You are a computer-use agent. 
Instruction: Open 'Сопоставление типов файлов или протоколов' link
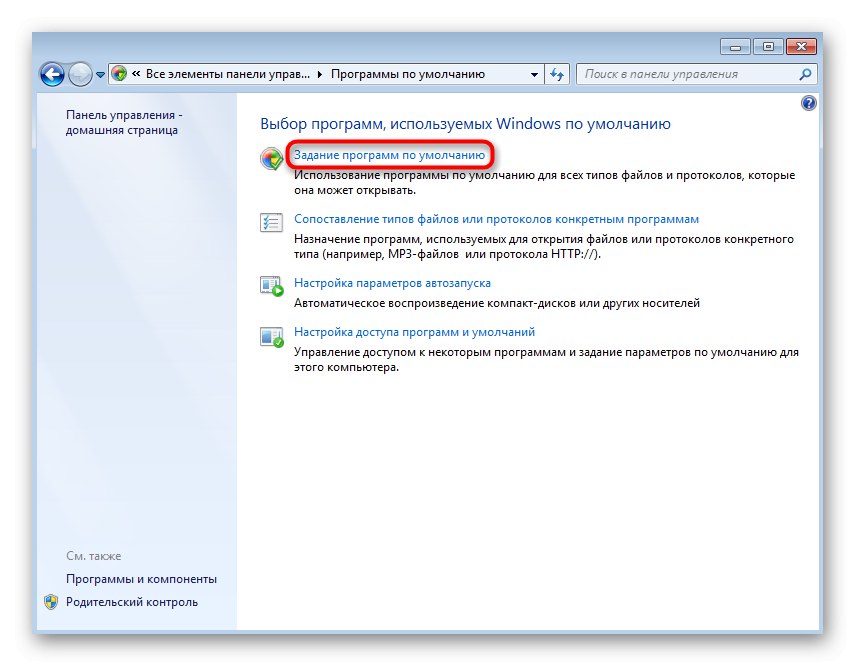pos(496,219)
